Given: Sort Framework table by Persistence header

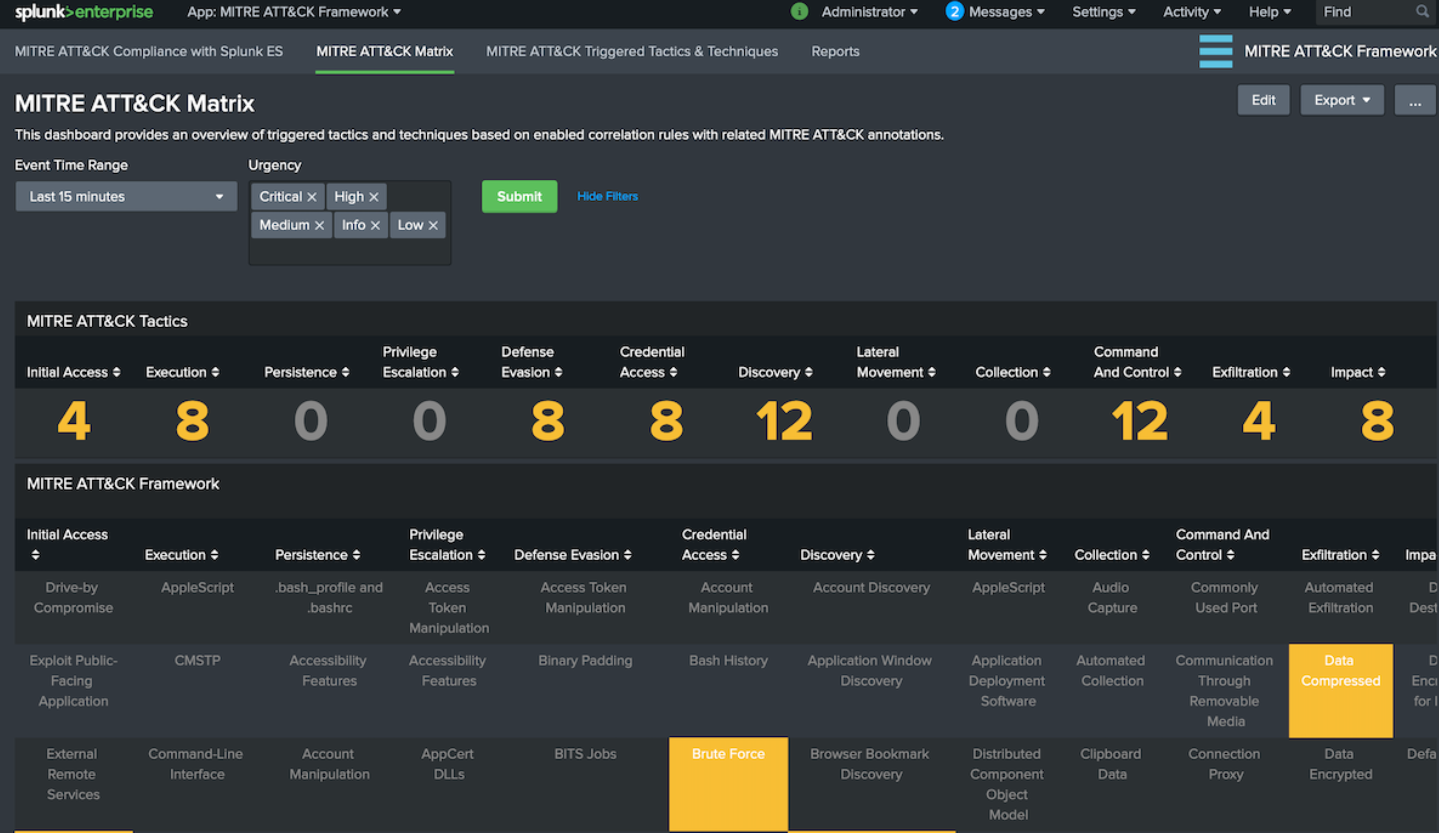Looking at the screenshot, I should [318, 555].
